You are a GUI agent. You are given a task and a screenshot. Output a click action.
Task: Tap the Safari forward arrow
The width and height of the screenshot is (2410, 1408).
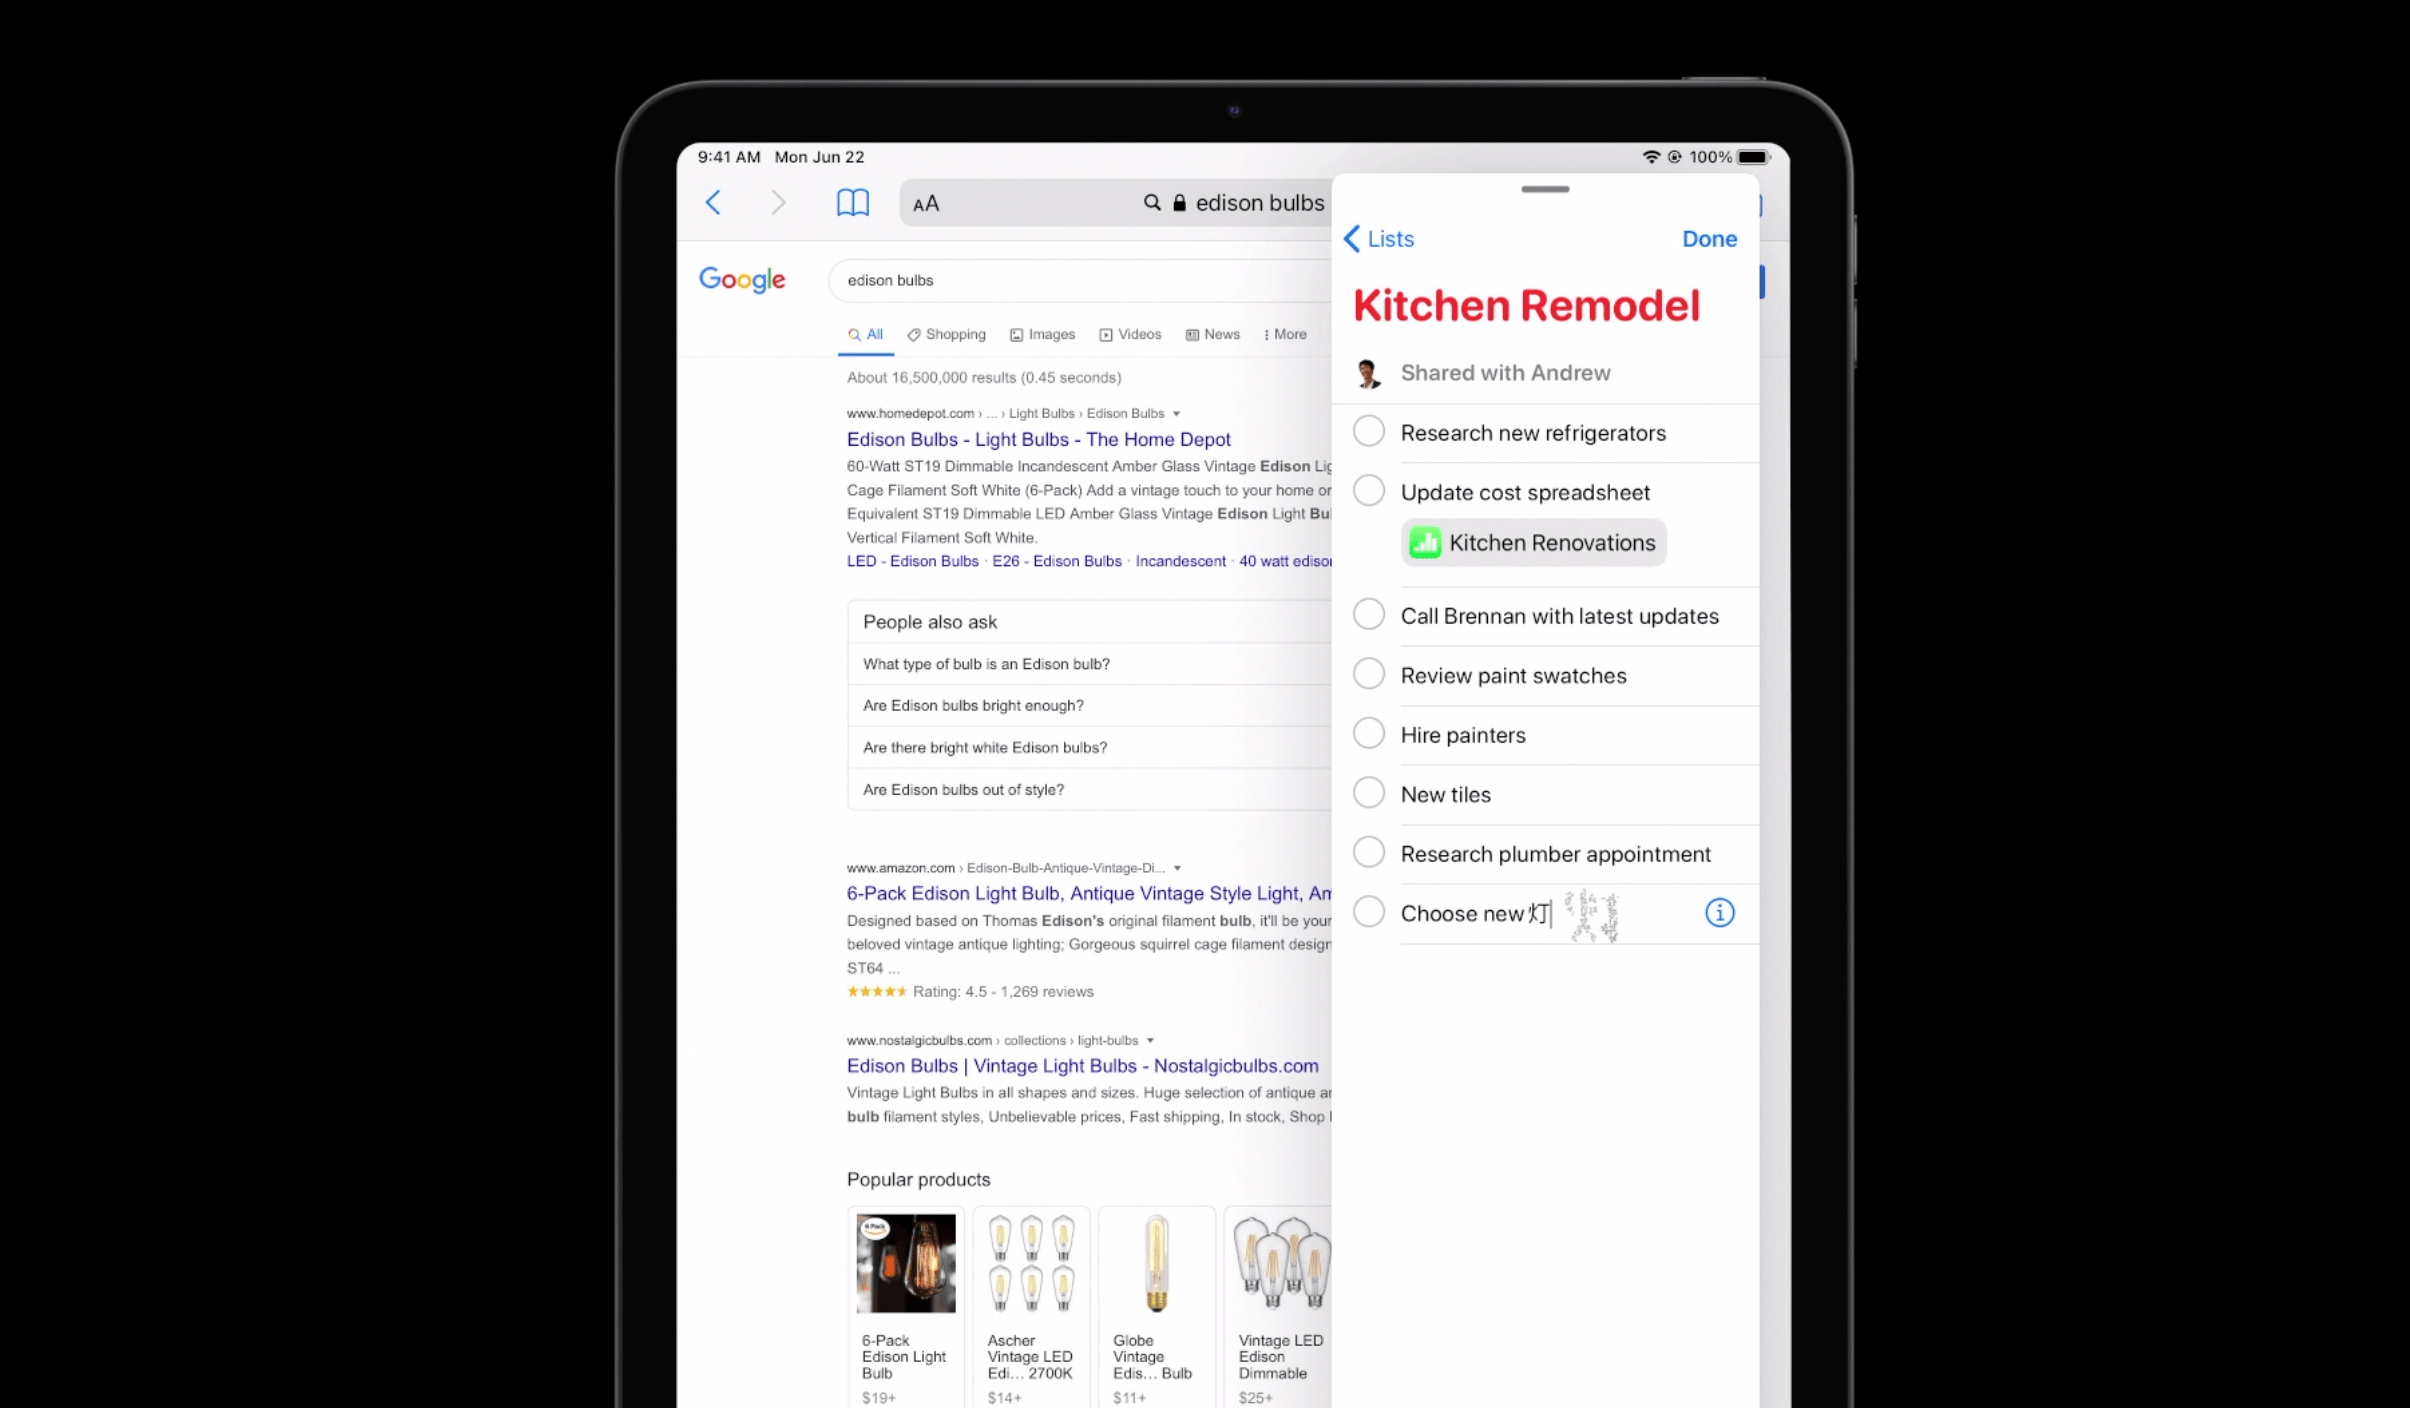(x=778, y=203)
